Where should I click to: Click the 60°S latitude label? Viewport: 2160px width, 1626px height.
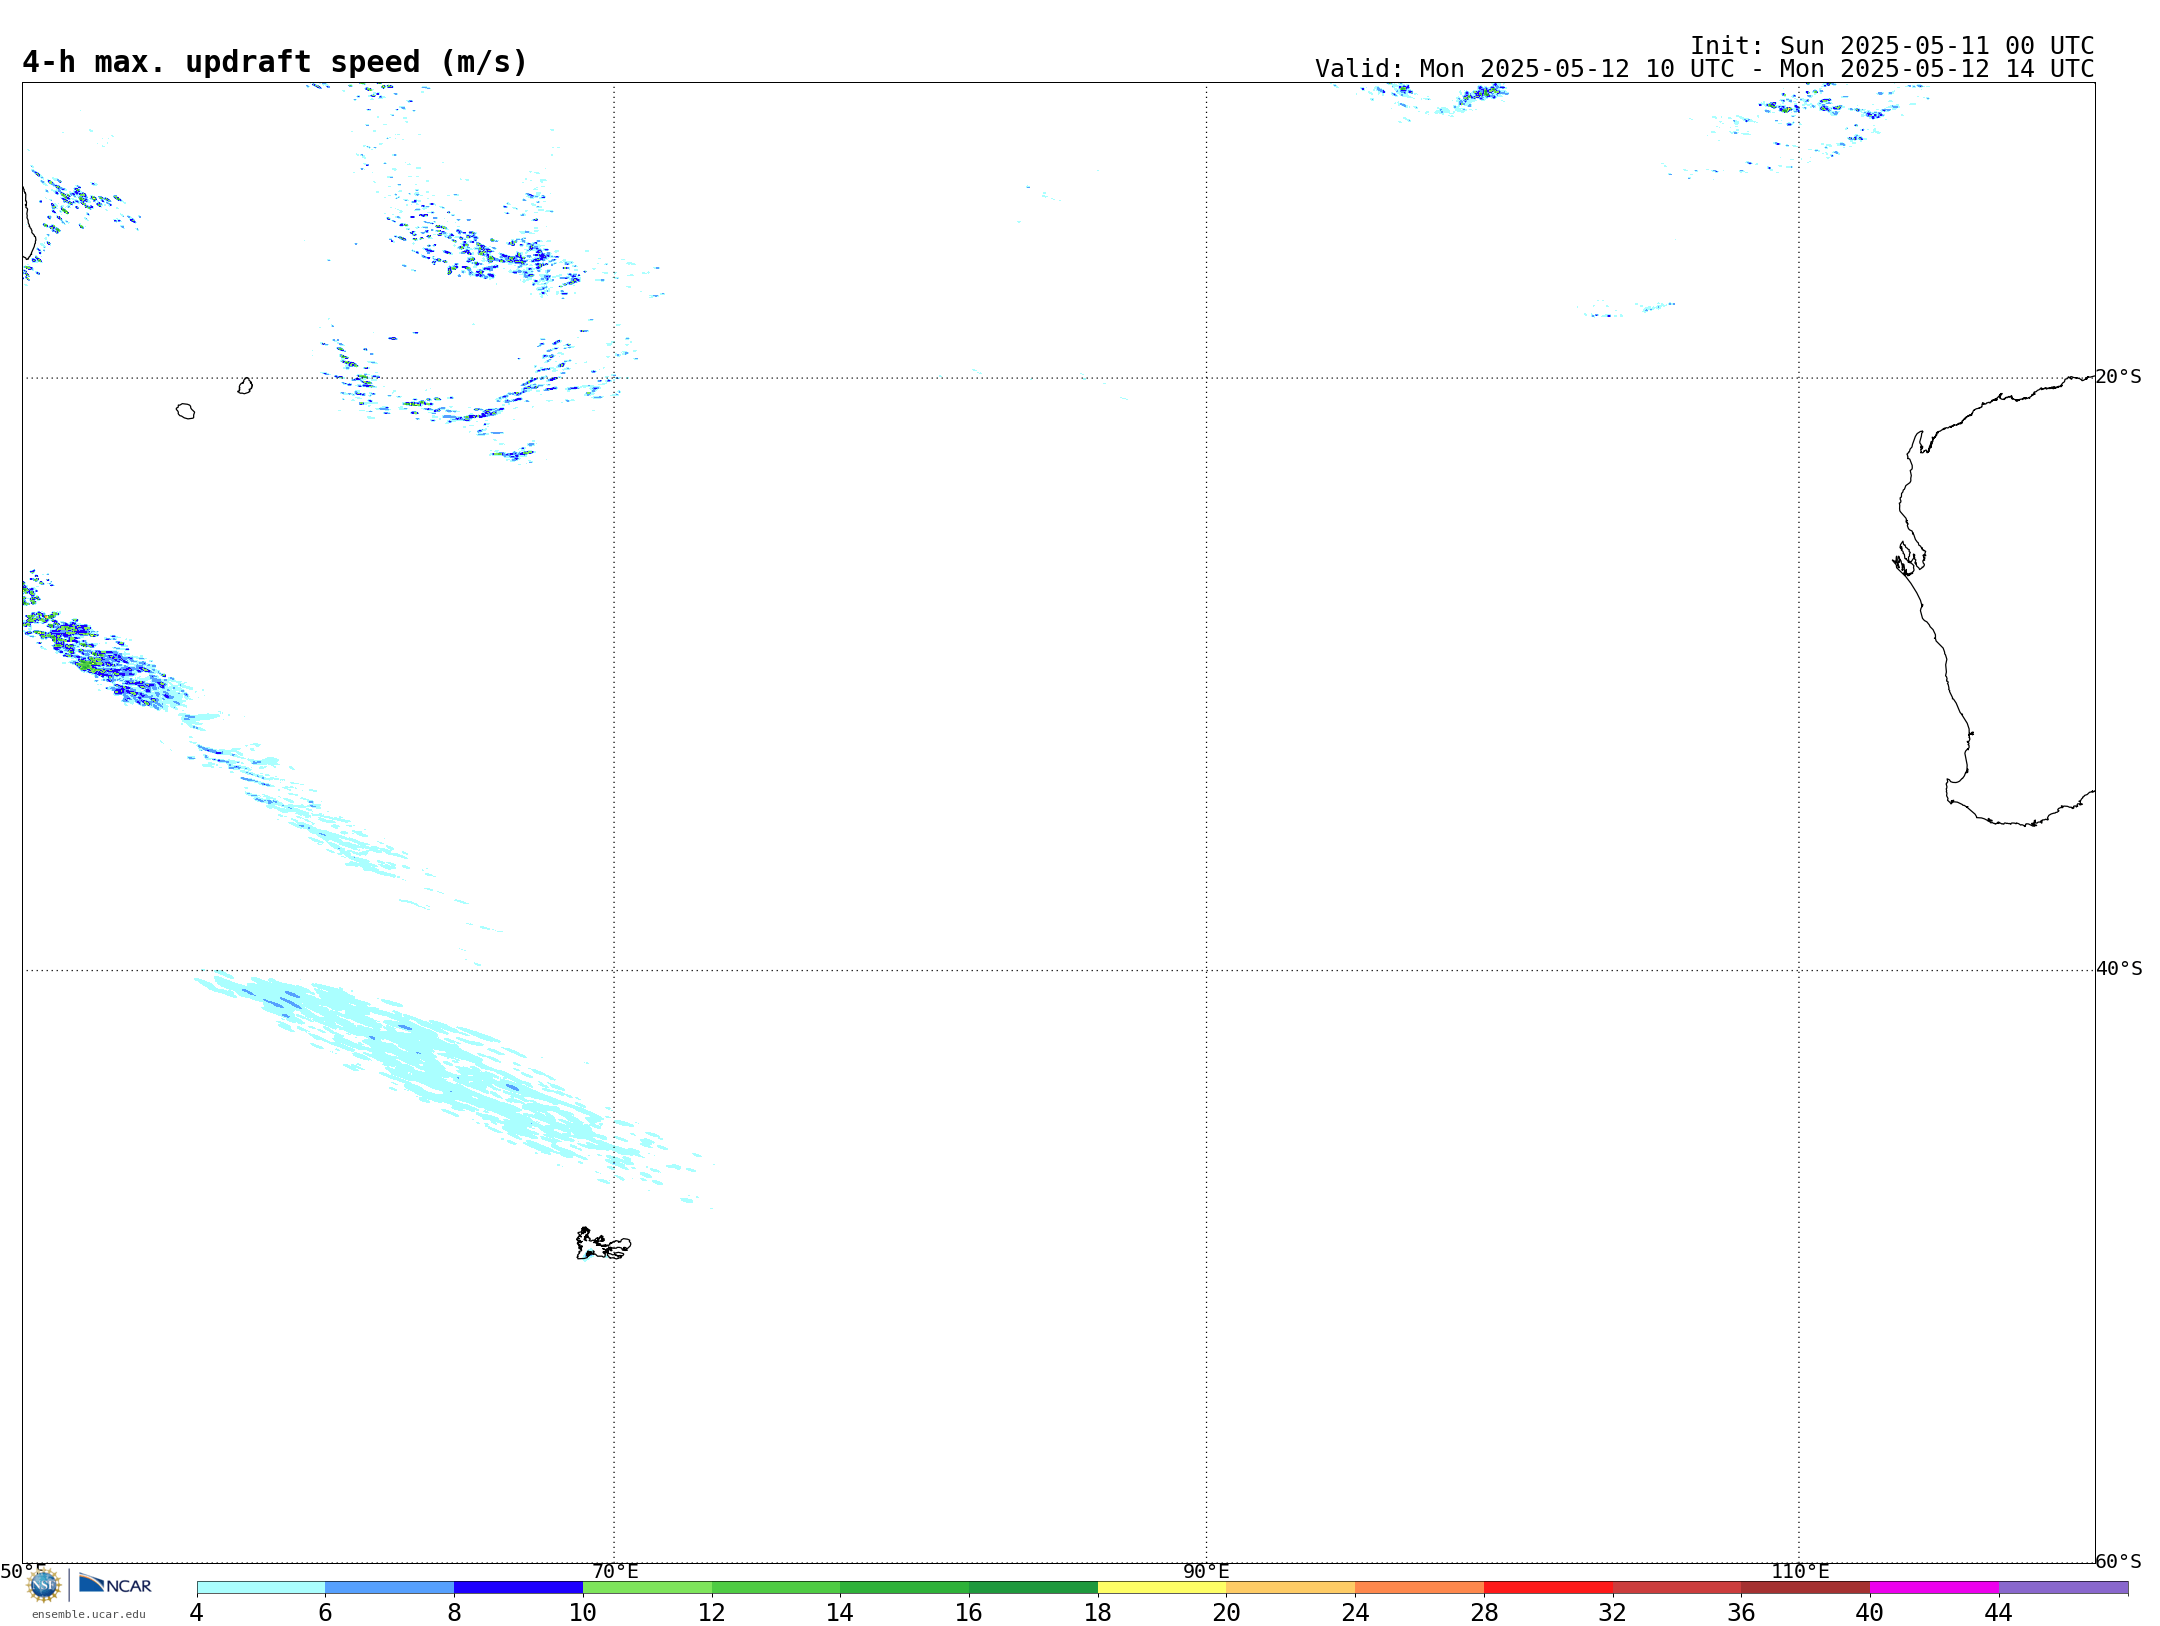[2118, 1561]
